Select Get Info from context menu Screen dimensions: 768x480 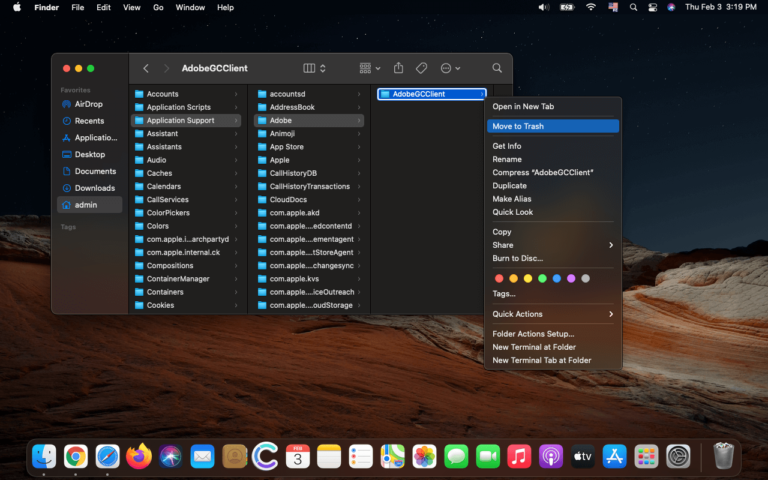(x=552, y=146)
